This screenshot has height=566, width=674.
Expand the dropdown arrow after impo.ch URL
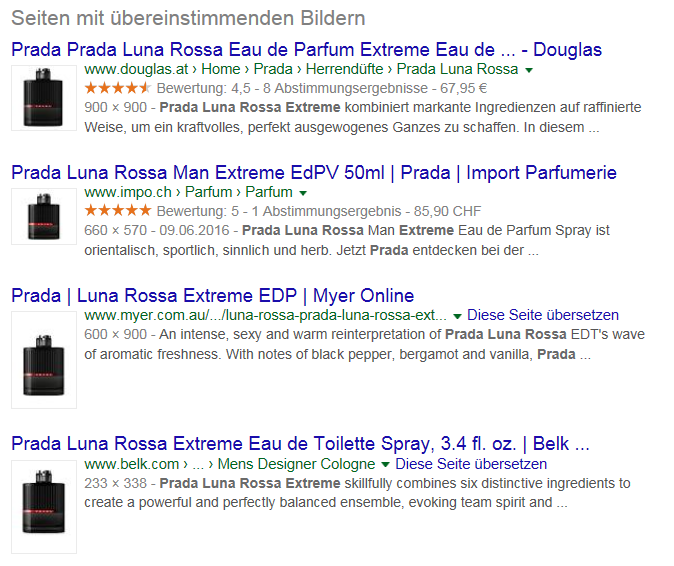coord(303,193)
